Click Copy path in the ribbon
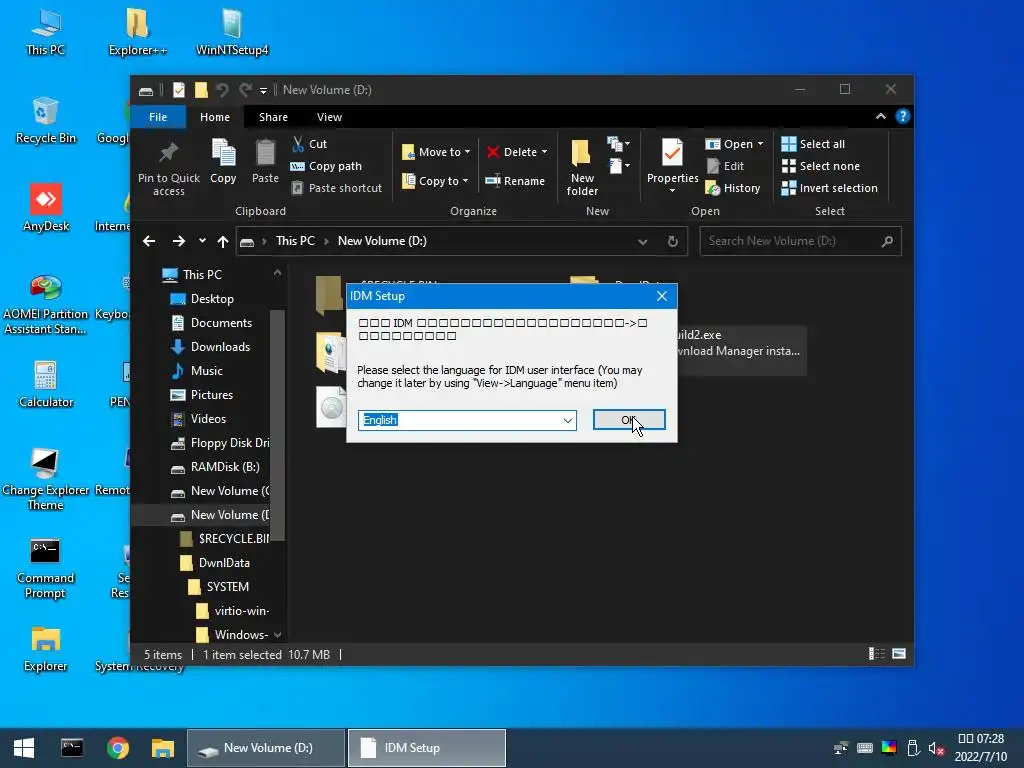The height and width of the screenshot is (768, 1024). point(326,166)
